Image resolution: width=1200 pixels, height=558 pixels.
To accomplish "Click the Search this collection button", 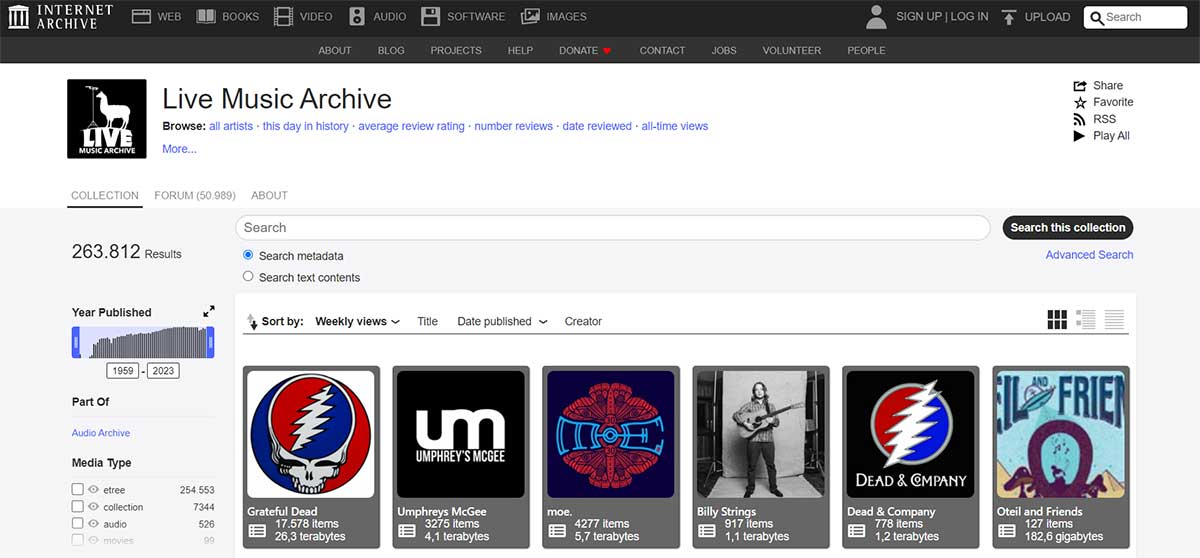I will (1067, 227).
